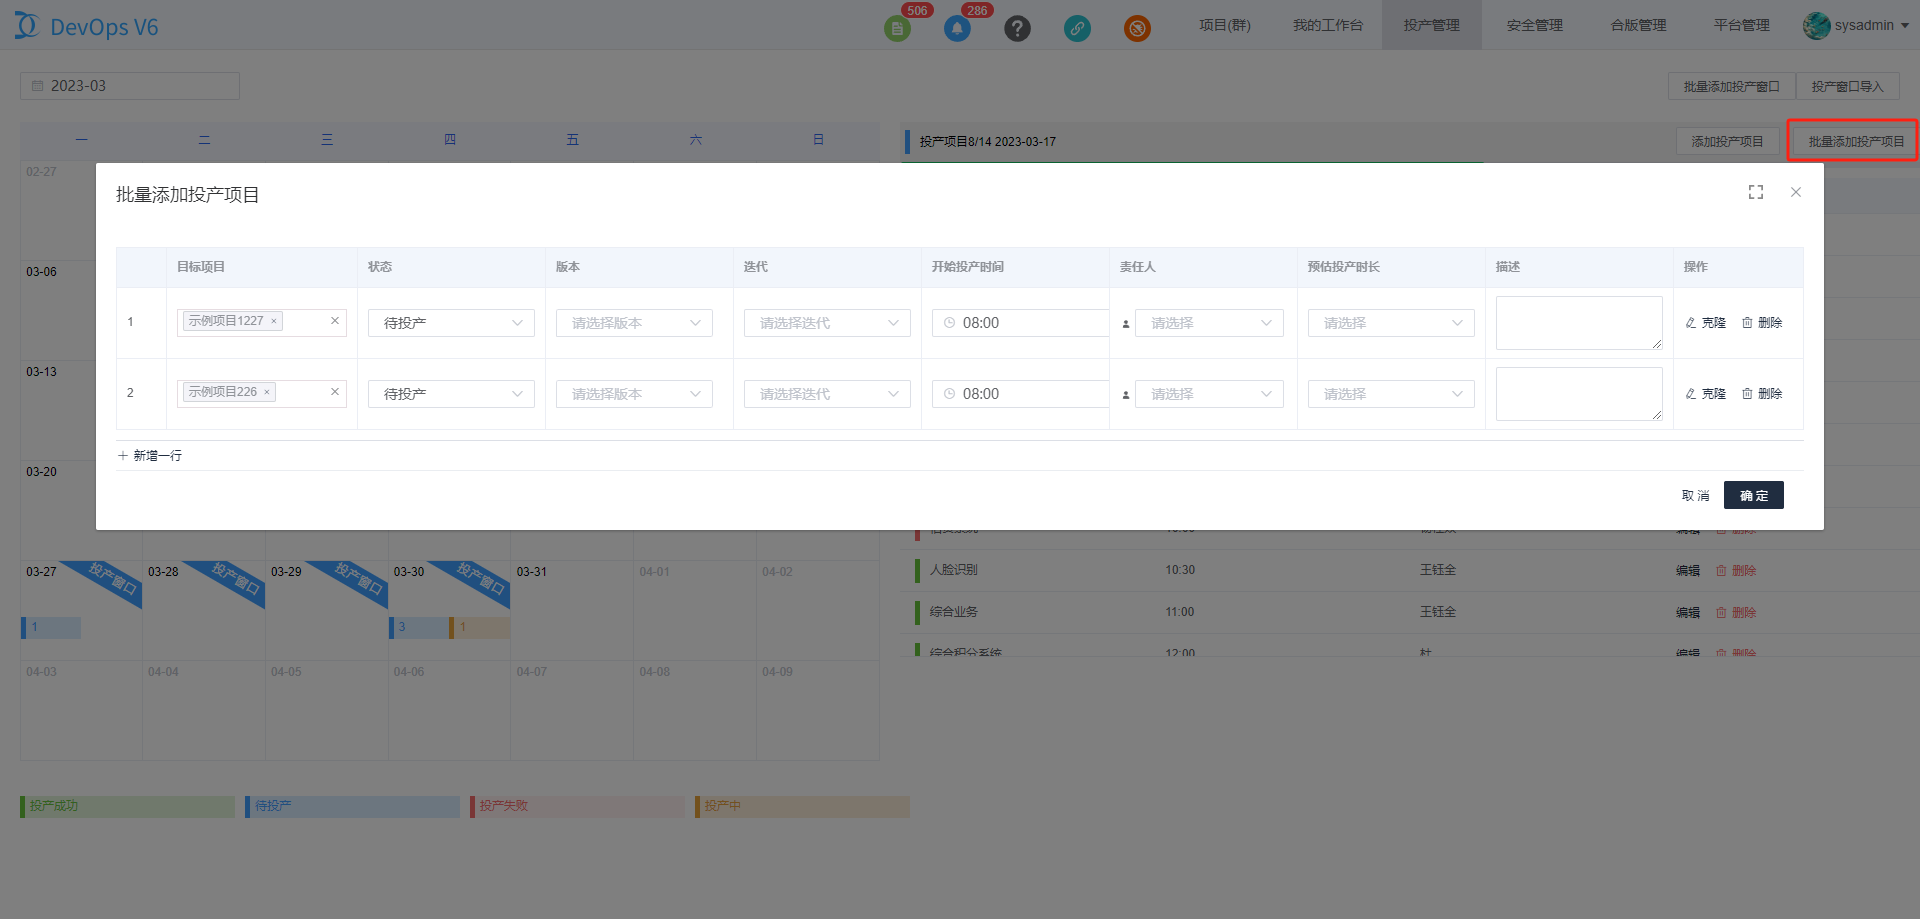Open the 责任人 dropdown in row 1
The image size is (1920, 919).
pyautogui.click(x=1208, y=323)
